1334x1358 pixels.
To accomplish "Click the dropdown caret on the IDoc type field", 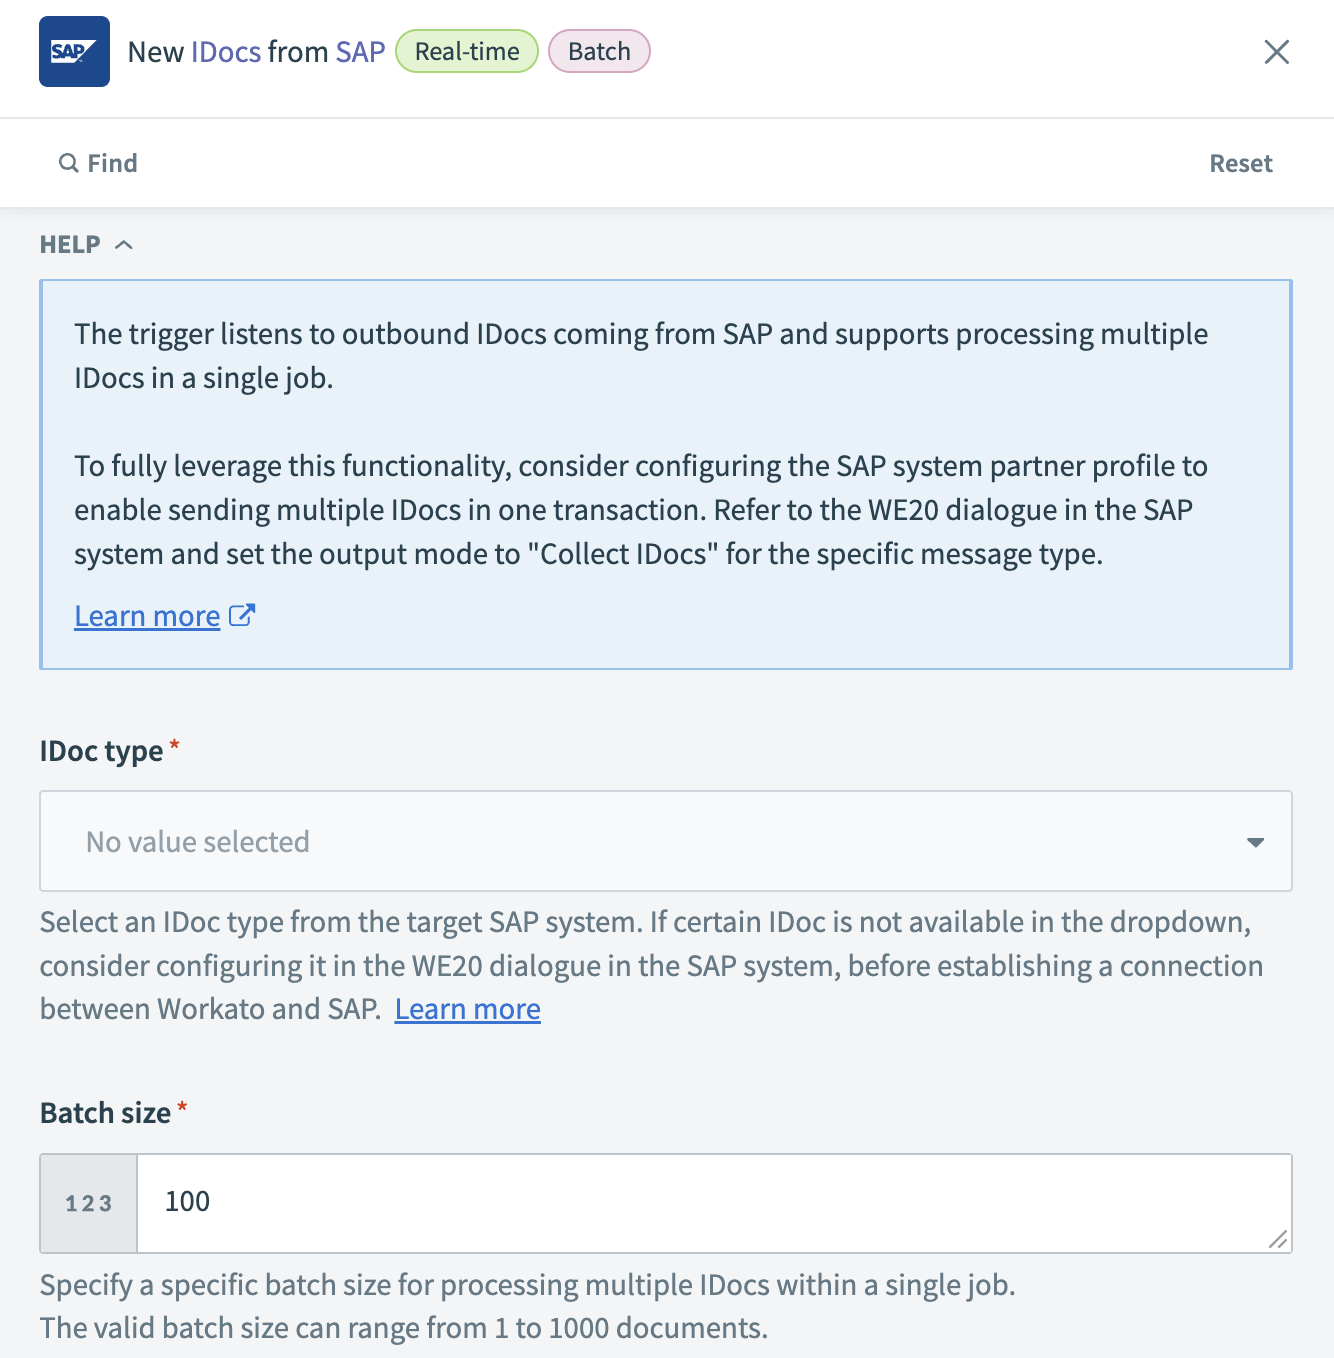I will tap(1255, 842).
